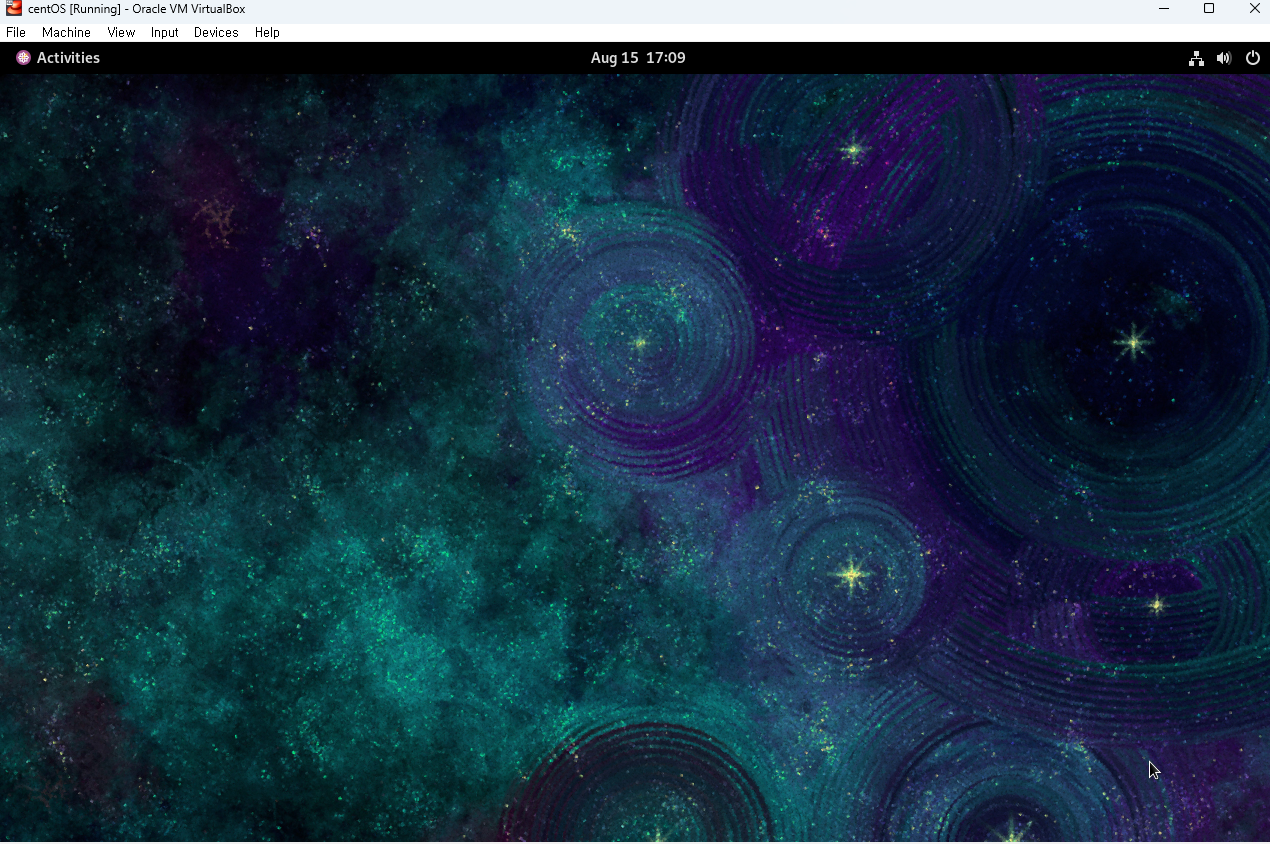Click the wired network status icon
Image resolution: width=1270 pixels, height=844 pixels.
tap(1196, 58)
